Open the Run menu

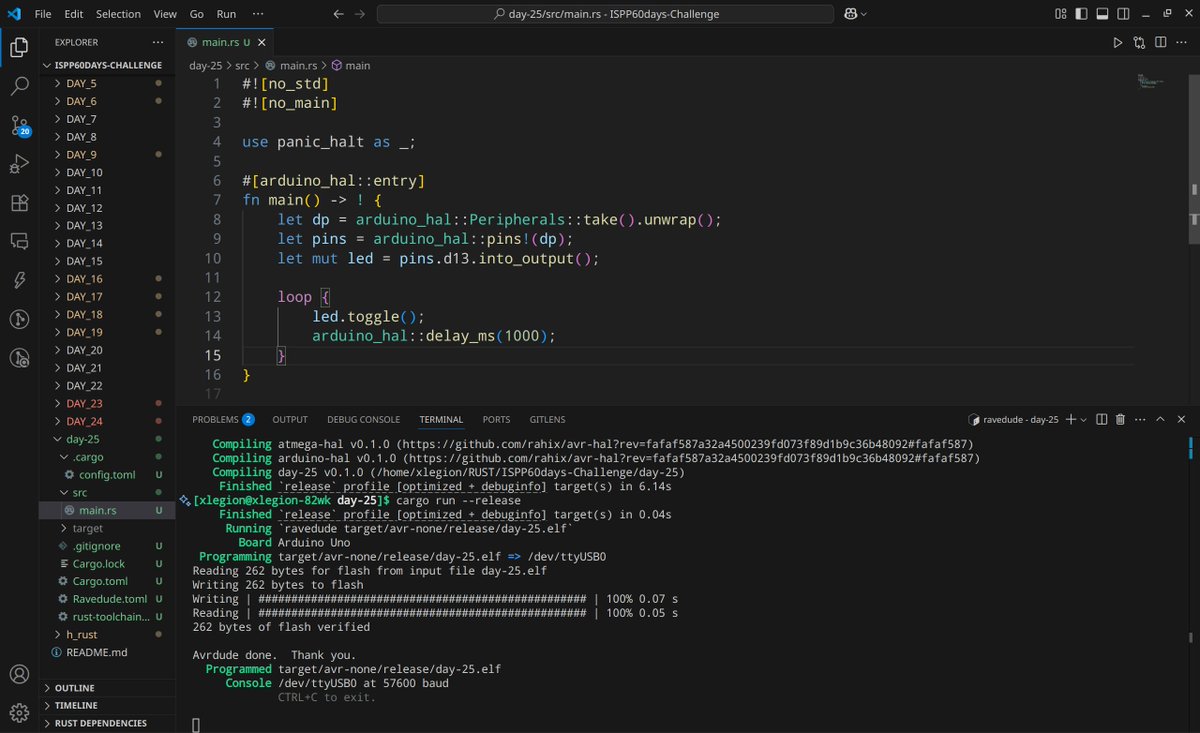[226, 14]
